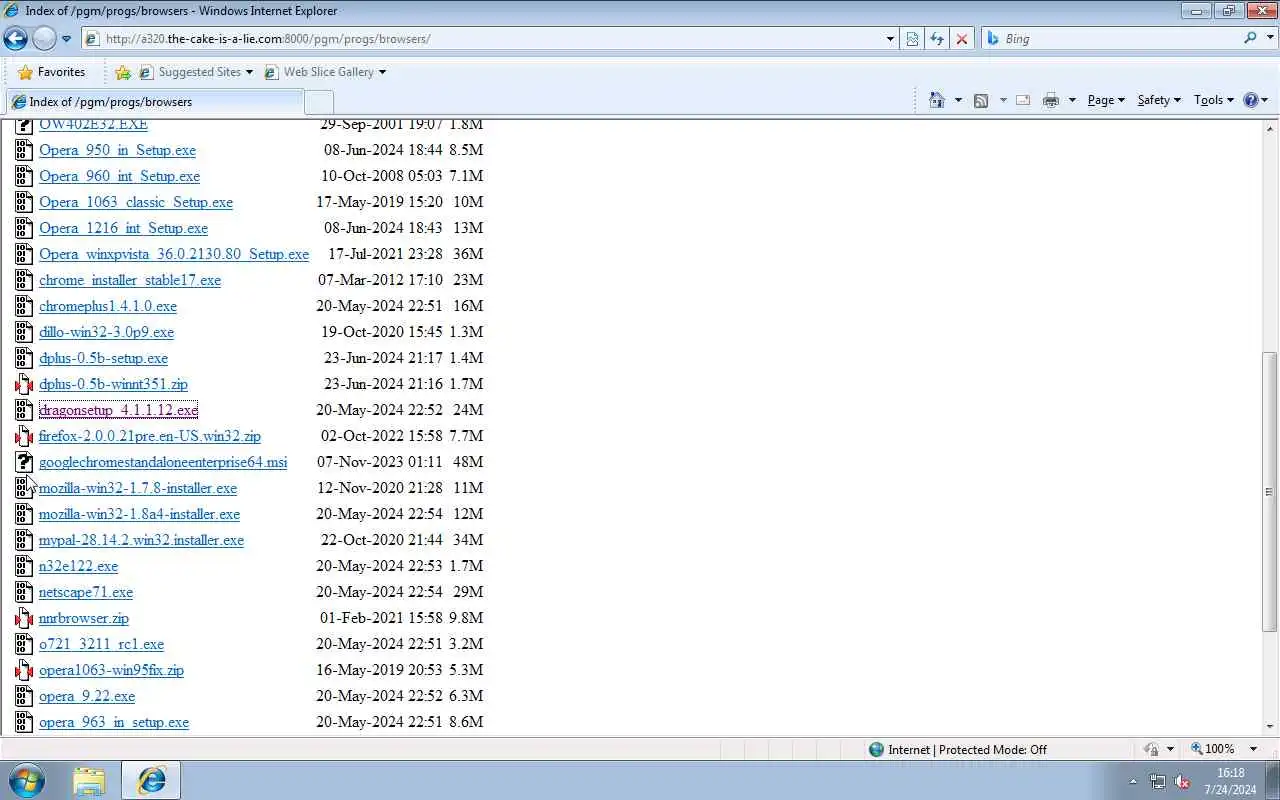
Task: Click the taskbar clock showing 16:18
Action: (1231, 773)
